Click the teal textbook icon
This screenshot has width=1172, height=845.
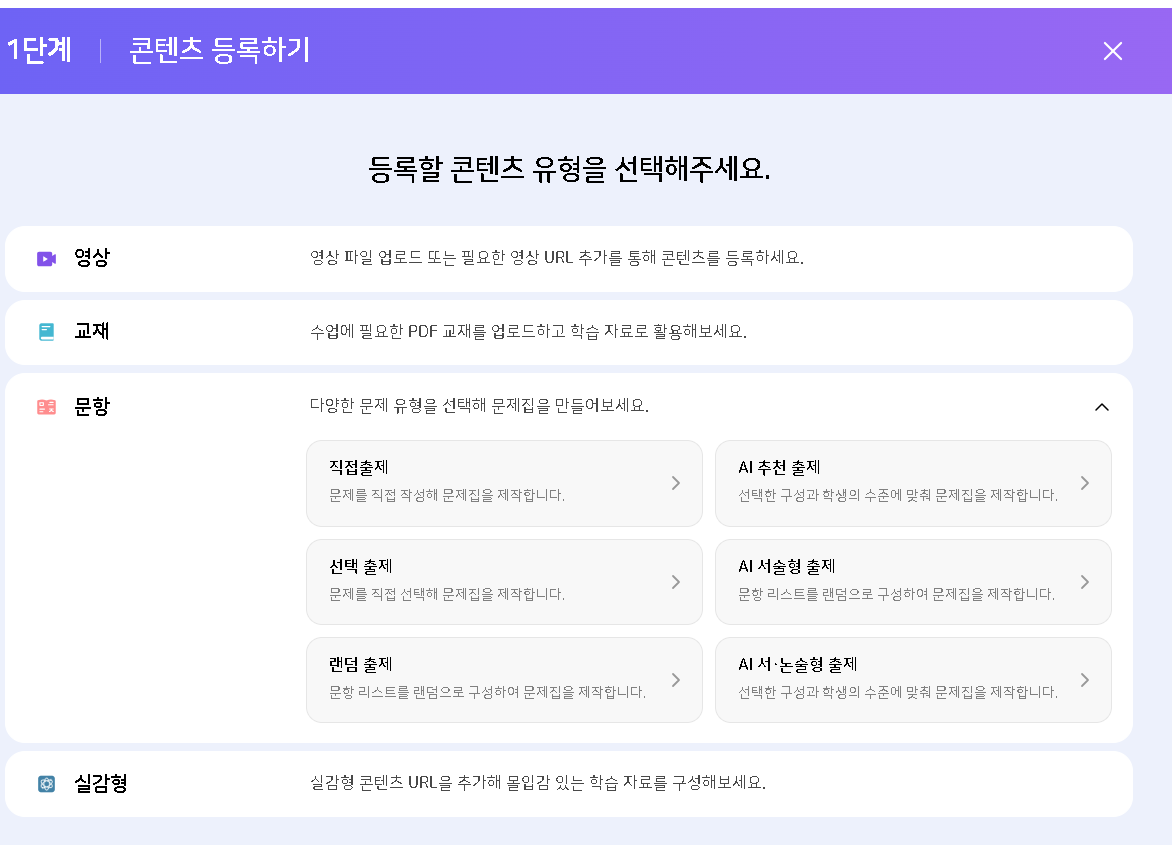46,332
